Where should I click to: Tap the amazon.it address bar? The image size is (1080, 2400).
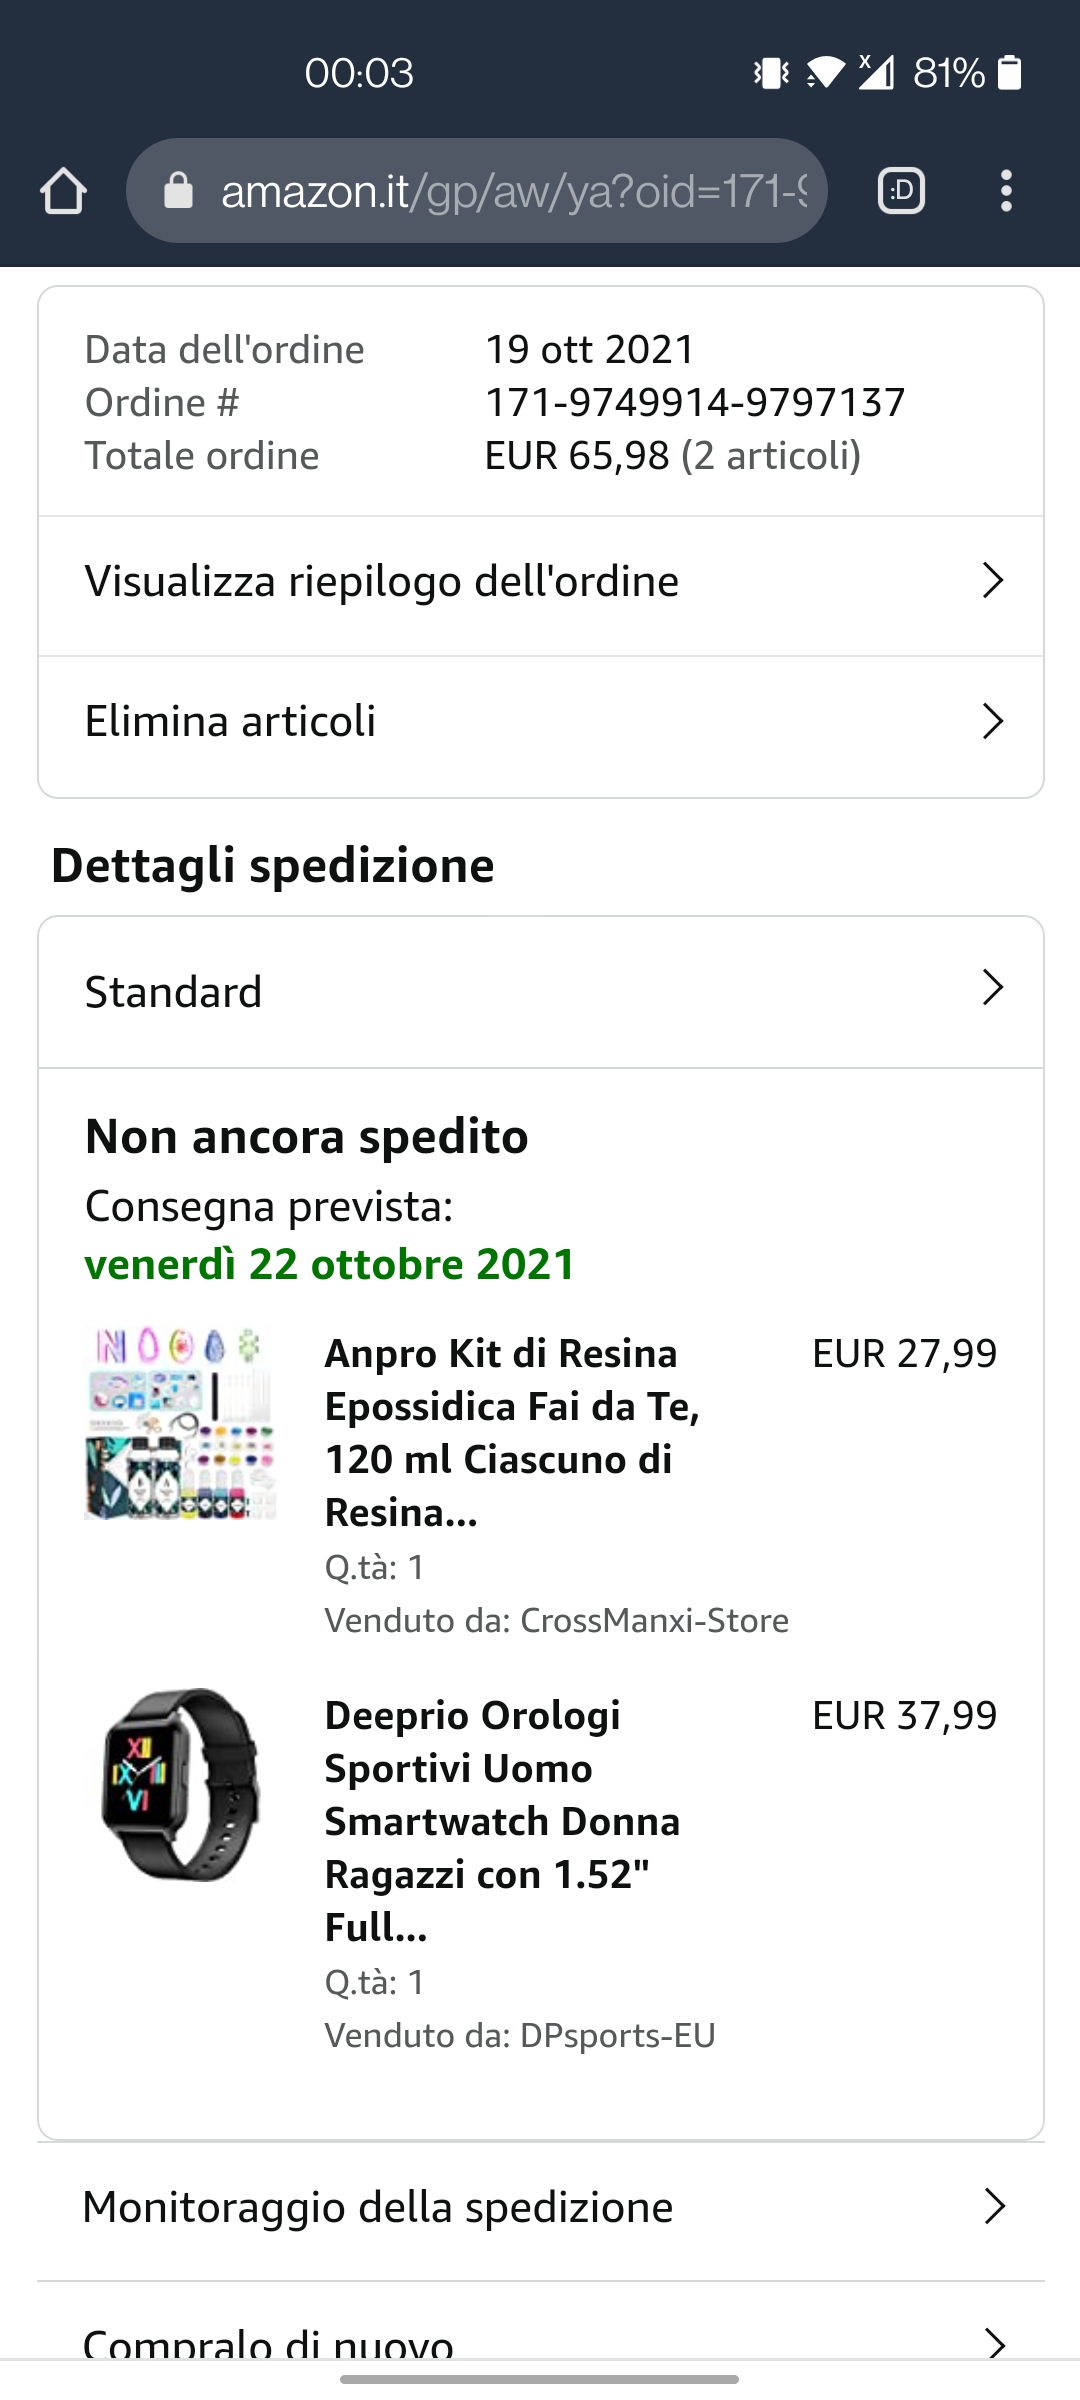[x=510, y=191]
